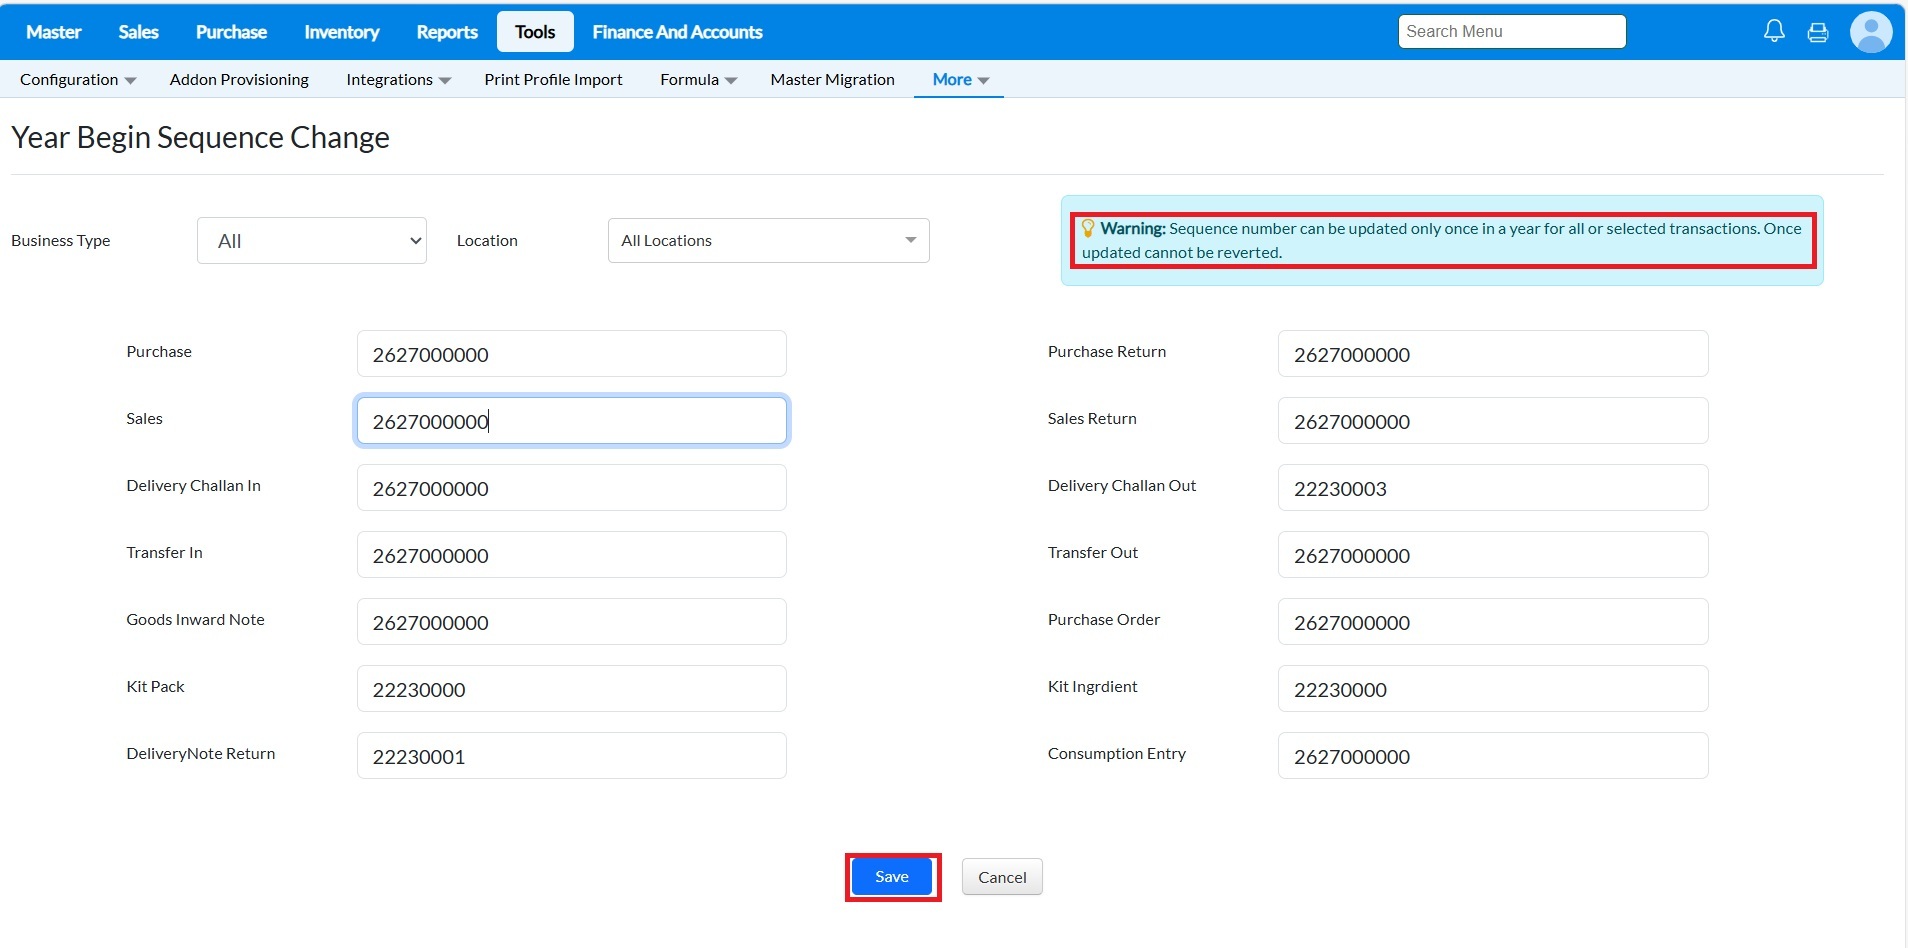Click the notification bell icon
The width and height of the screenshot is (1908, 948).
point(1773,31)
